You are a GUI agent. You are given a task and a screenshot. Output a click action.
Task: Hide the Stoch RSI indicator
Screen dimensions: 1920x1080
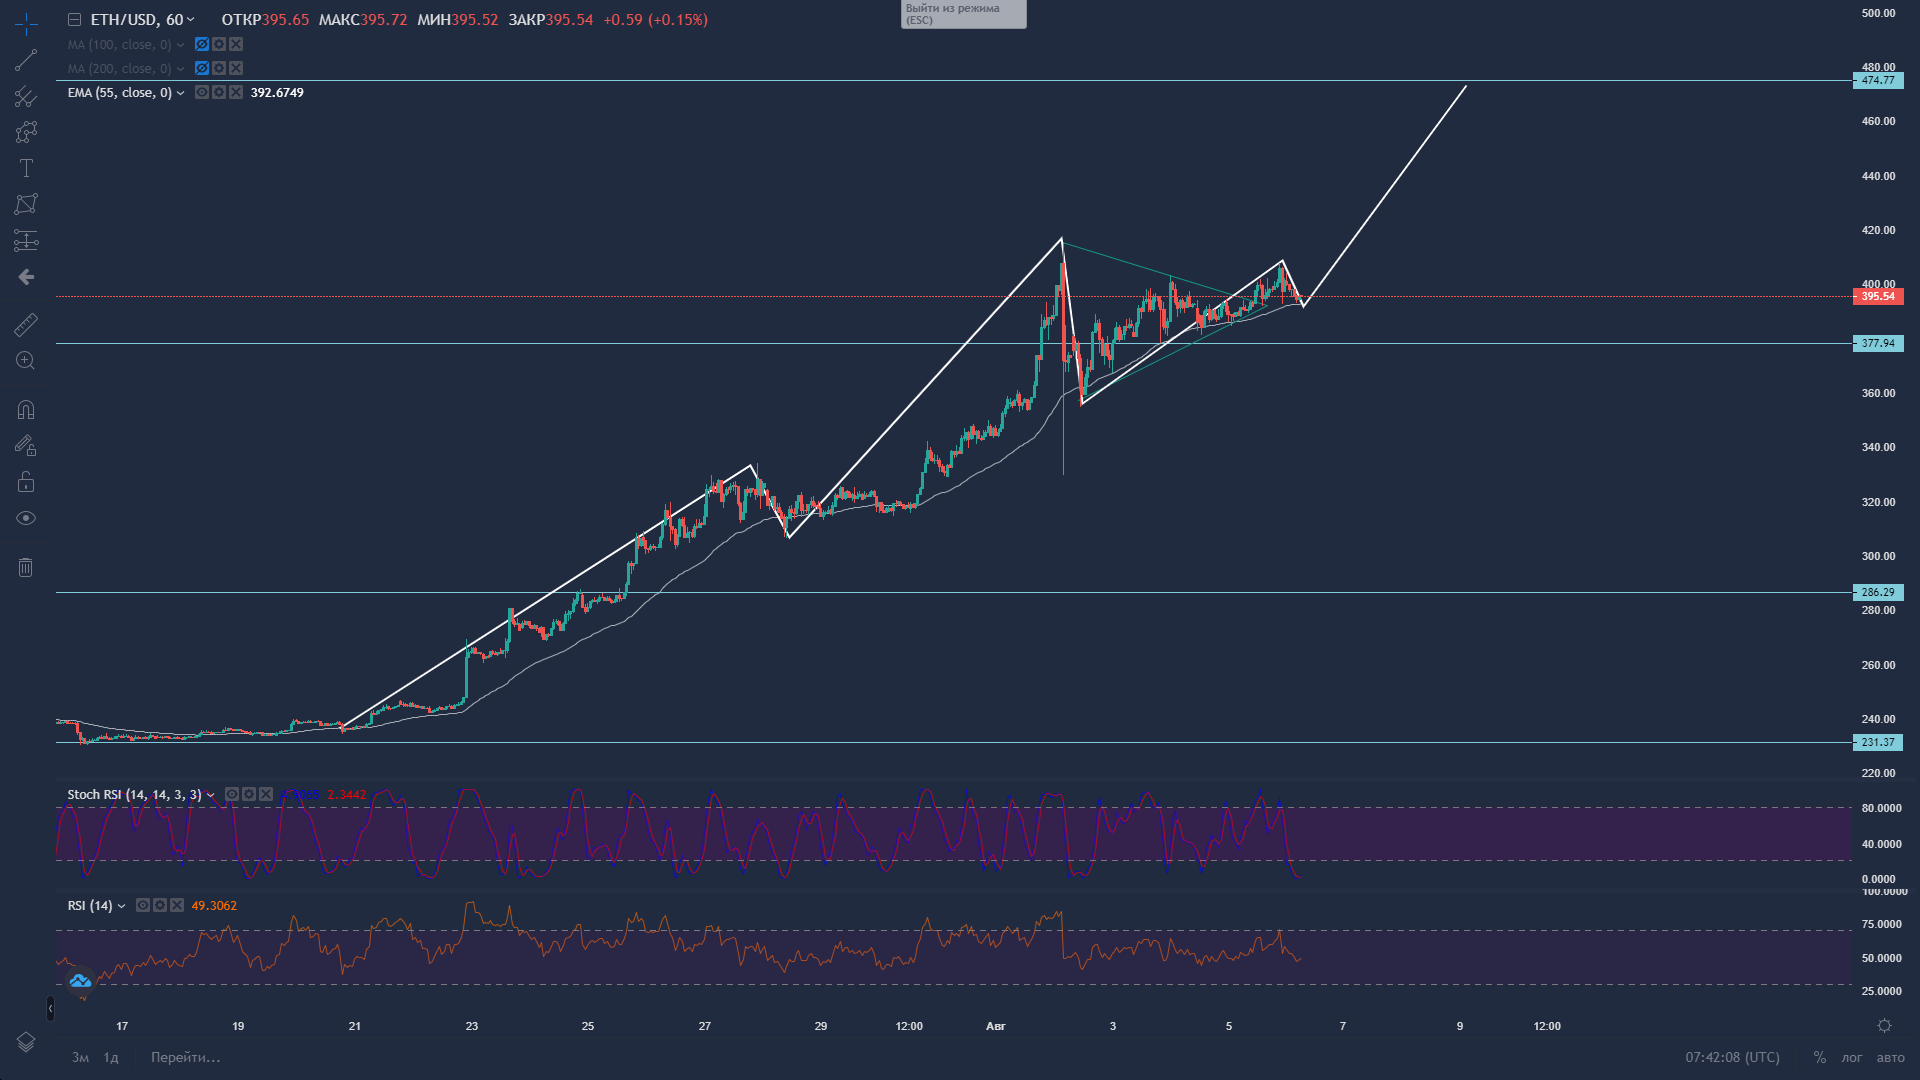232,794
